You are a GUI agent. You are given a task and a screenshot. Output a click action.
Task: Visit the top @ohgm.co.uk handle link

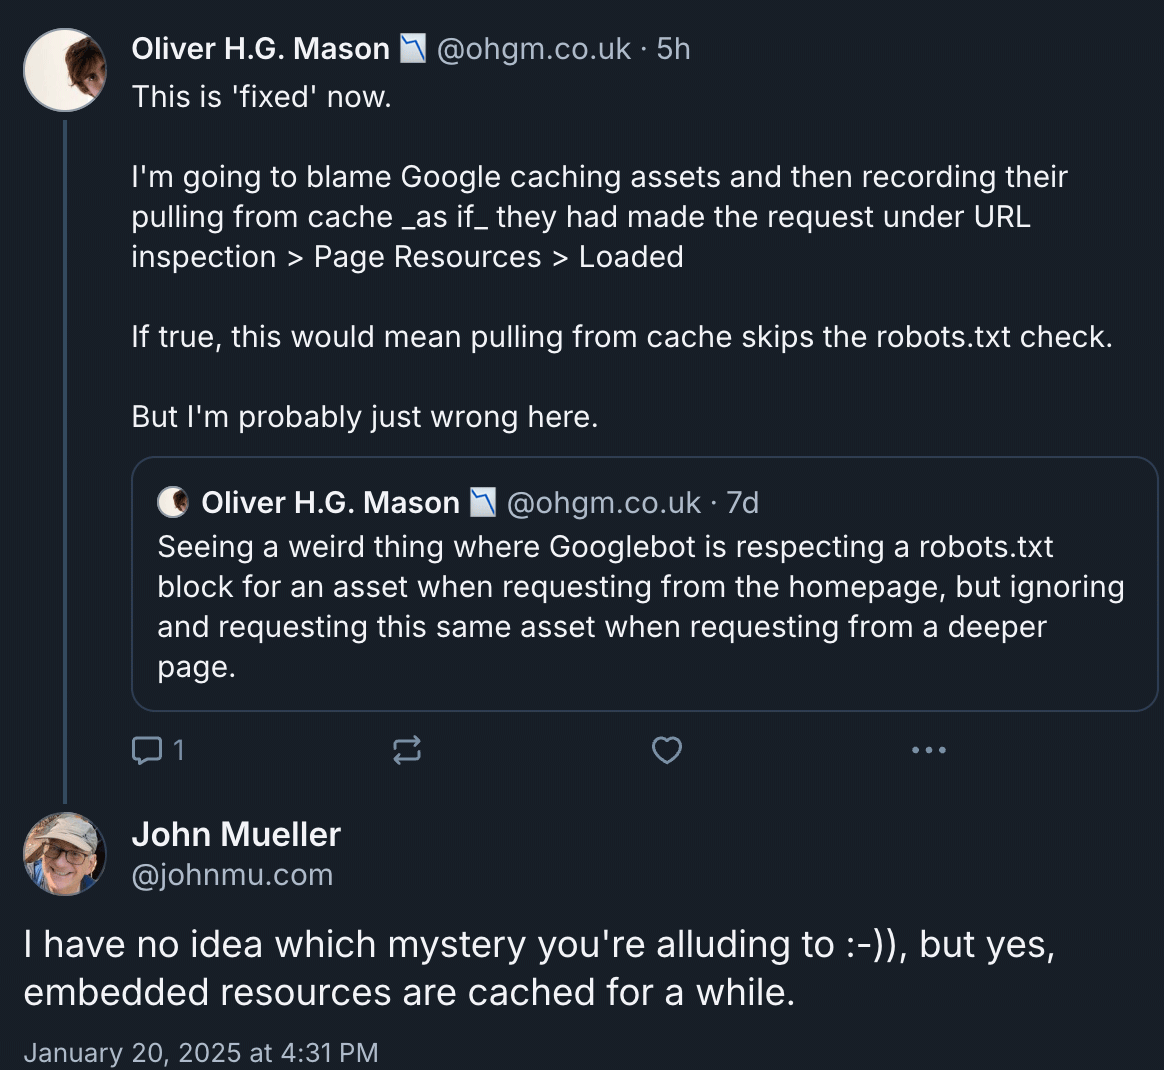coord(534,48)
